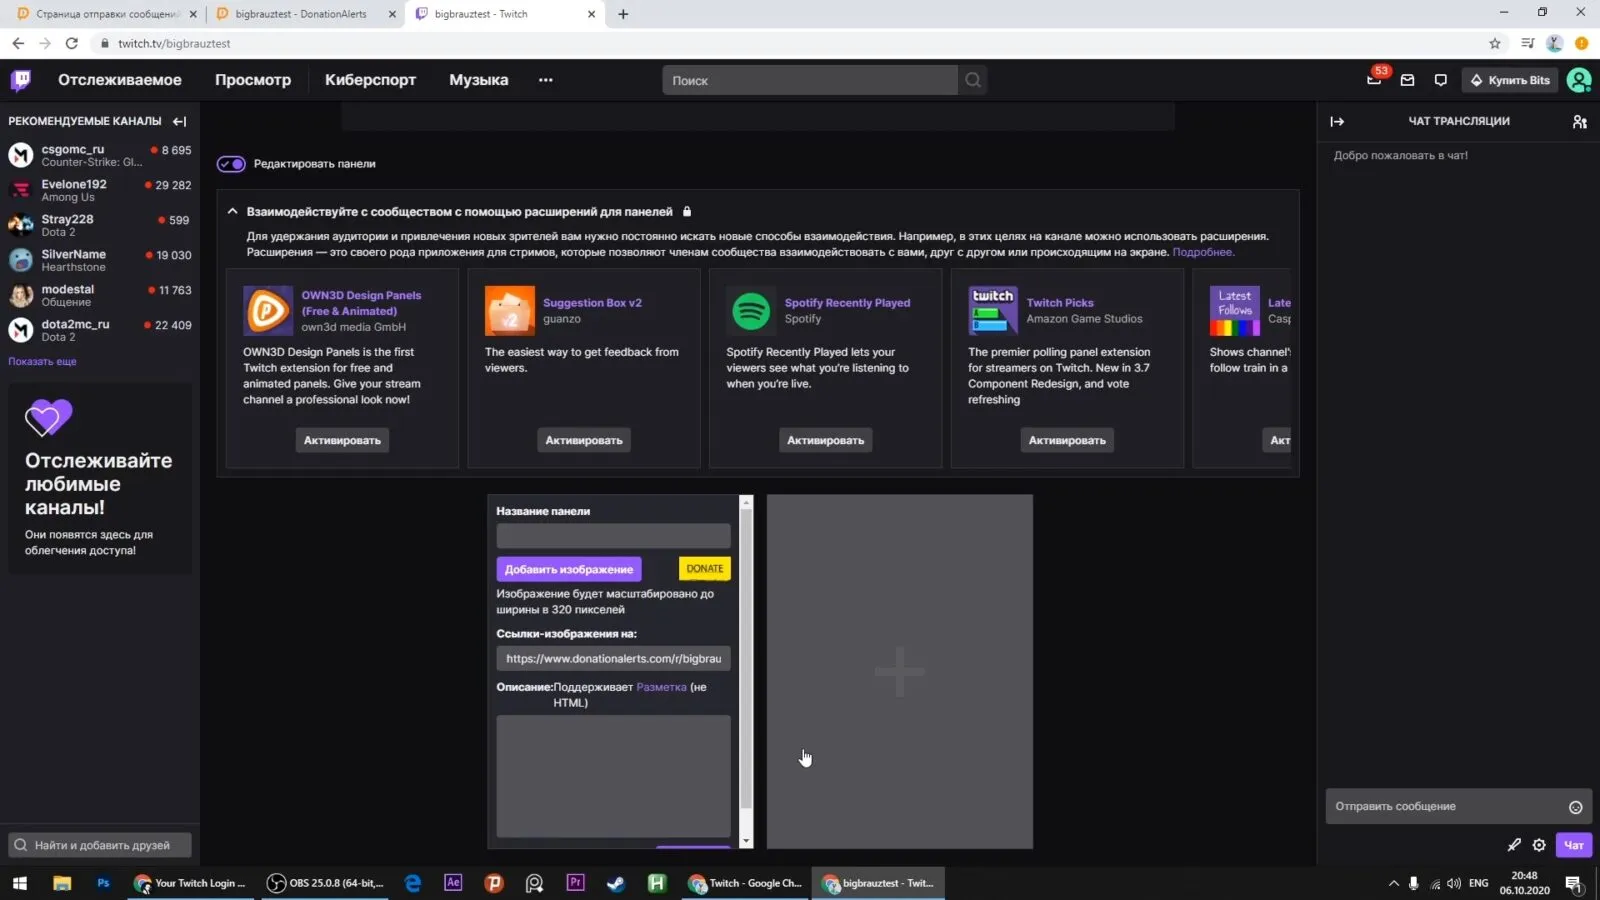
Task: Click the Добавить изображение button
Action: coord(569,569)
